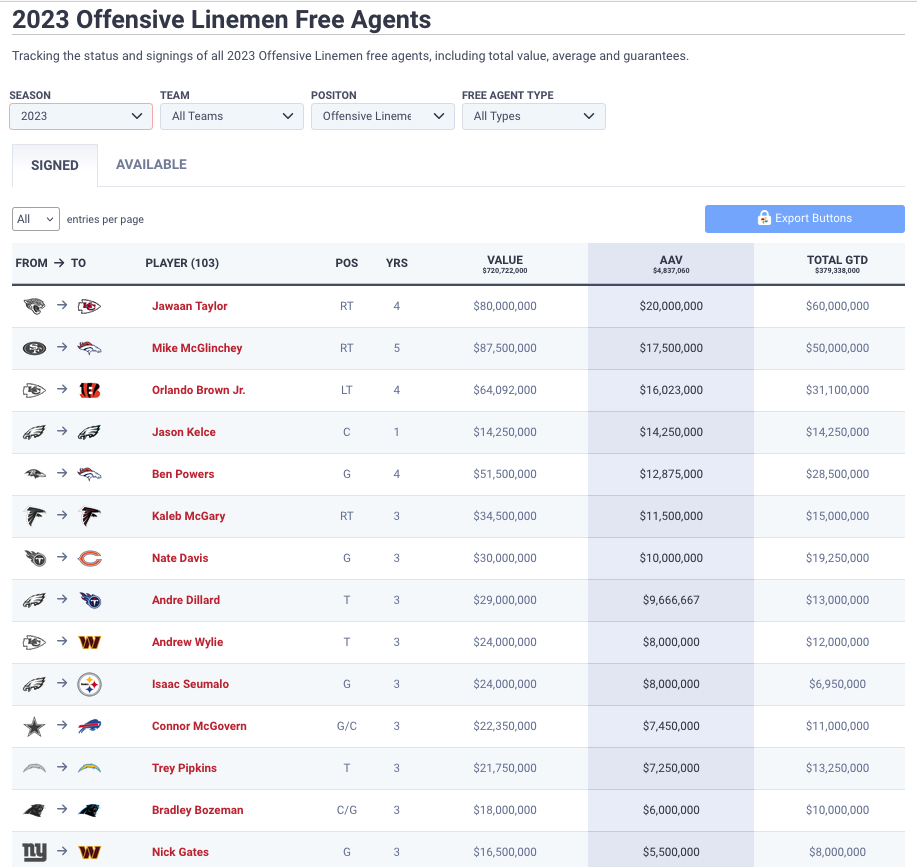The height and width of the screenshot is (867, 917).
Task: Click Steelers logo in Isaac Seumalo row
Action: tap(89, 684)
